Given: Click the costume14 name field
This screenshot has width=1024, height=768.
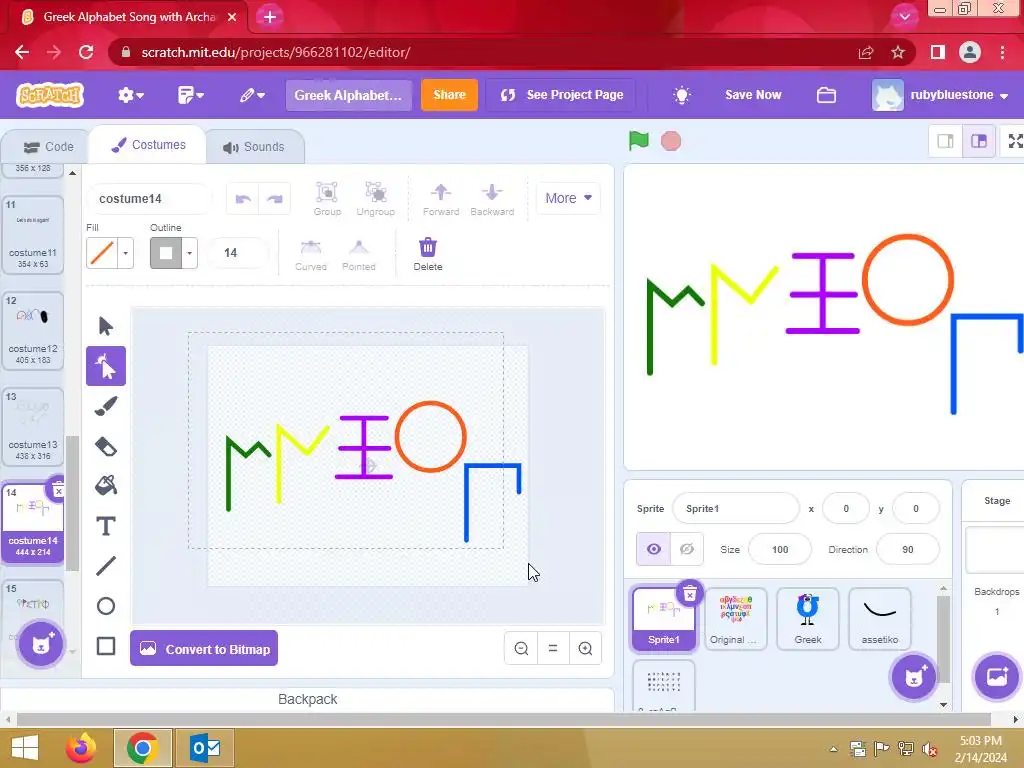Looking at the screenshot, I should point(148,199).
